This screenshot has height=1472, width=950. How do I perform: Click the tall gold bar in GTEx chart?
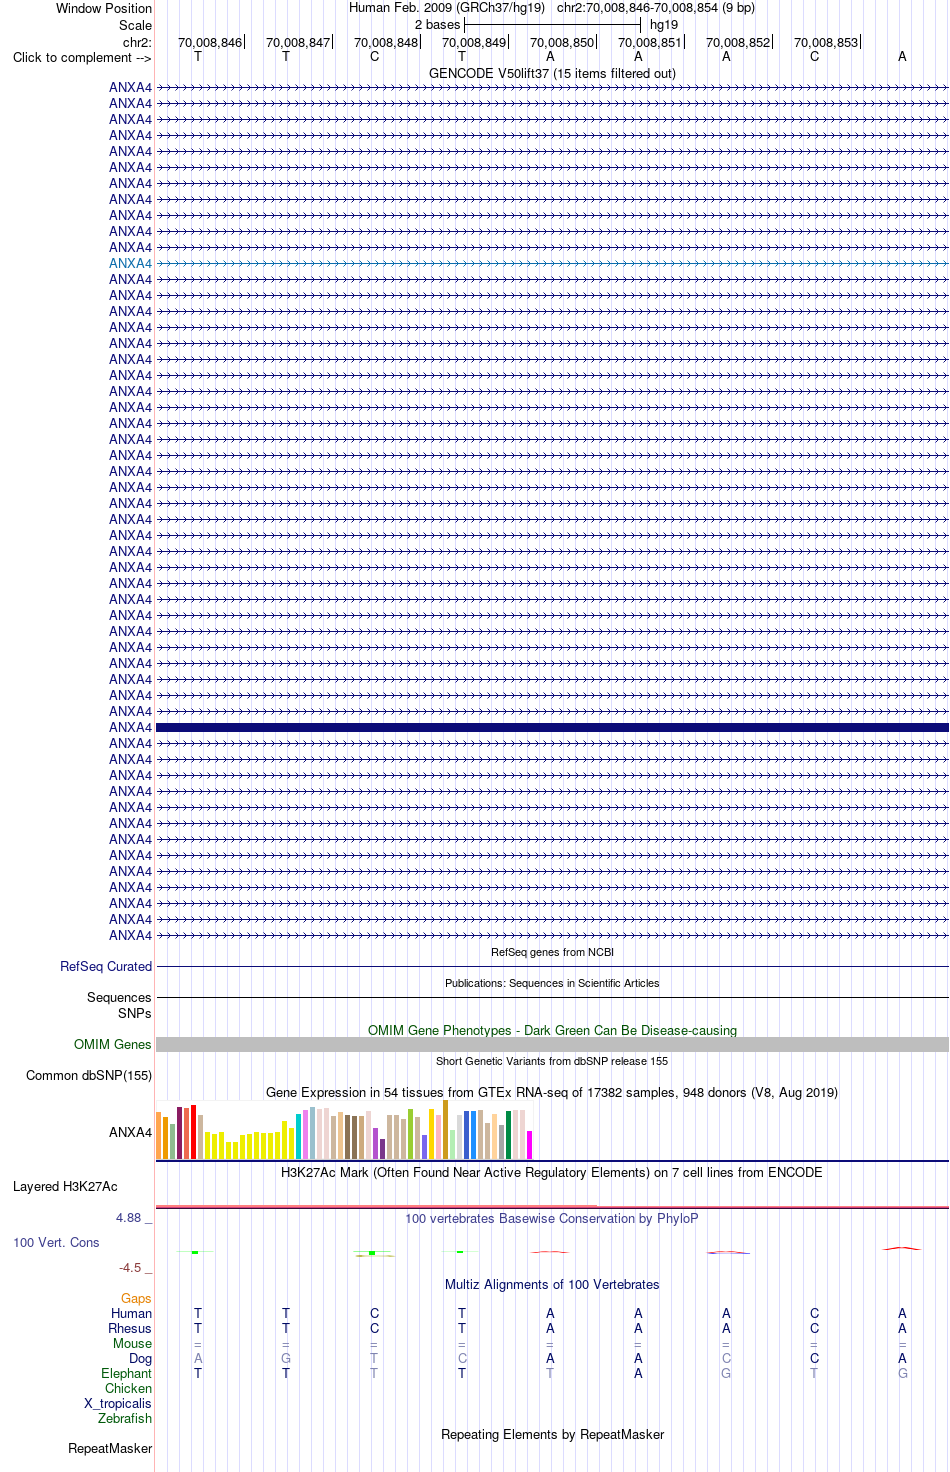tap(446, 1130)
